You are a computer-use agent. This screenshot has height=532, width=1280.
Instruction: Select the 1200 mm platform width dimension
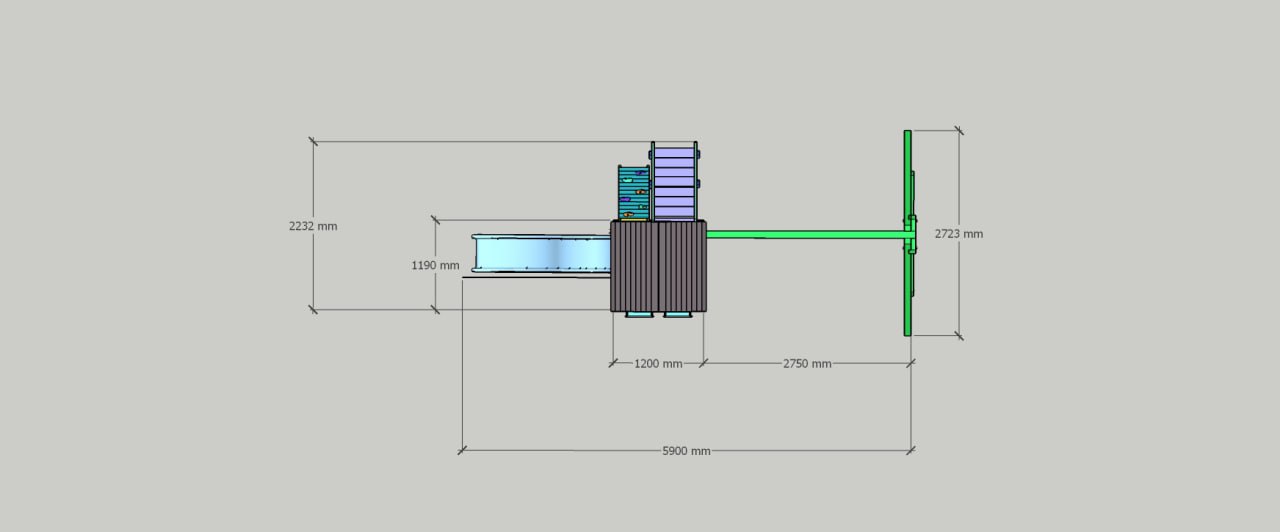click(x=657, y=364)
